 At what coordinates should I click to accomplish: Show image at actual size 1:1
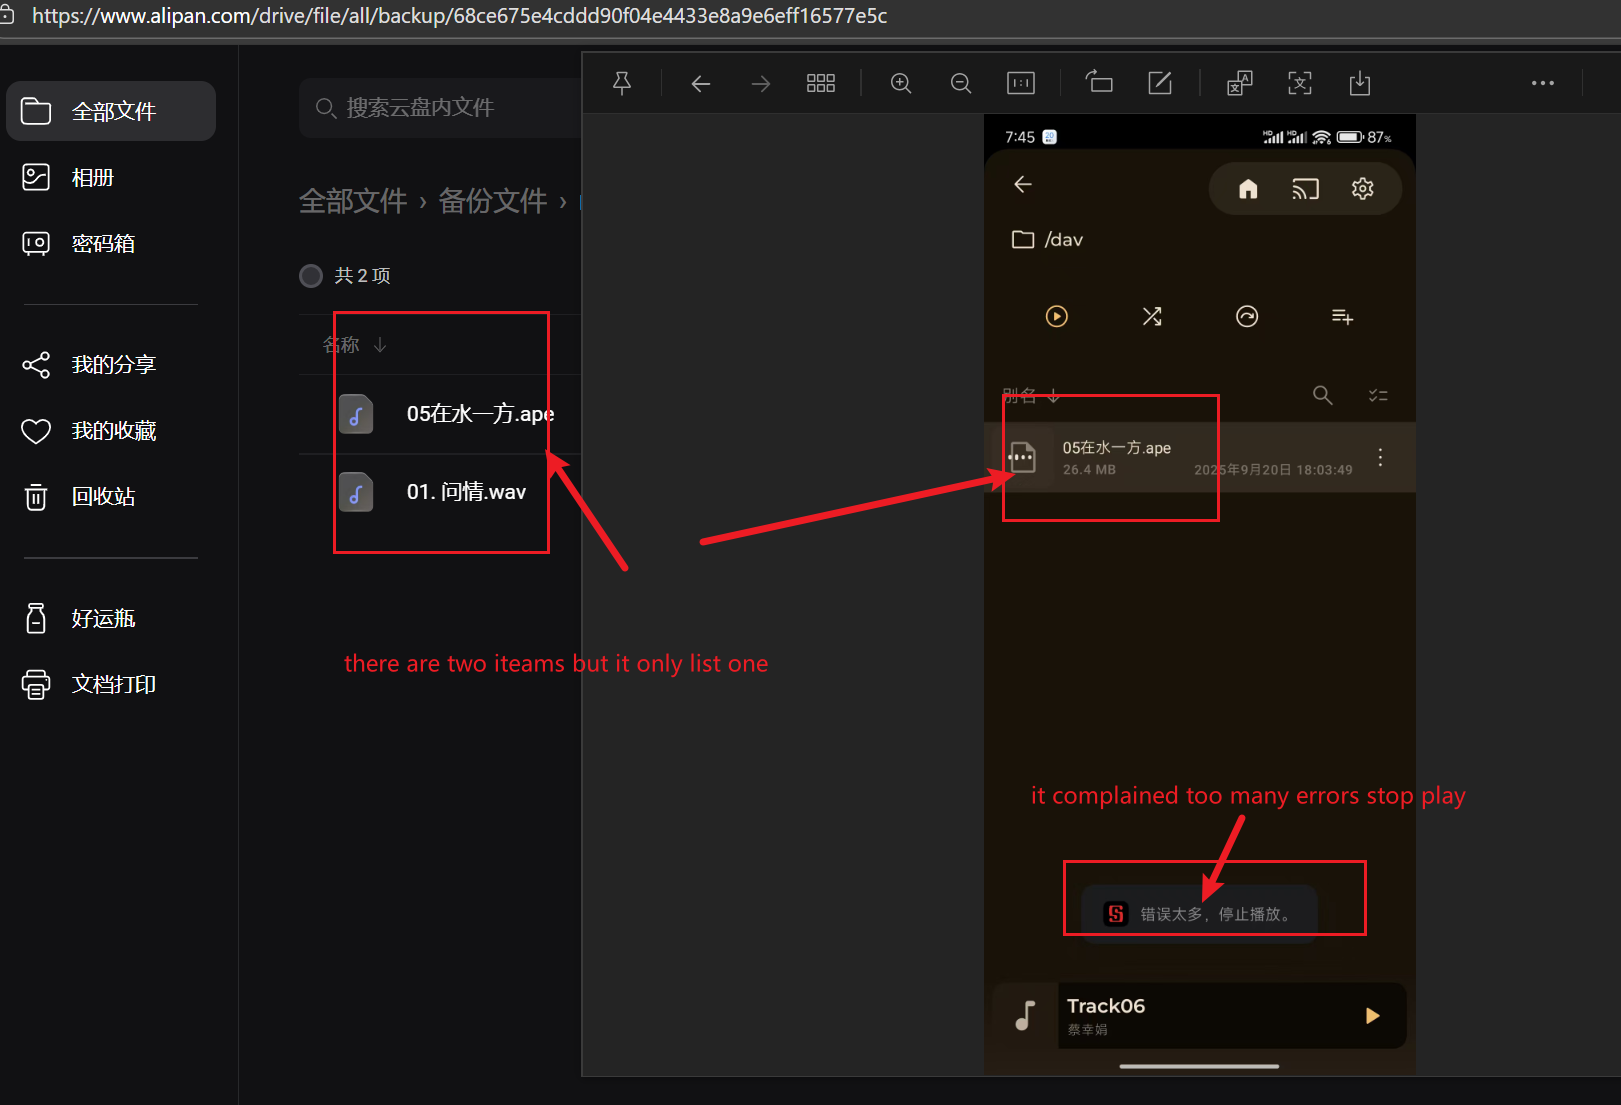[x=1021, y=84]
